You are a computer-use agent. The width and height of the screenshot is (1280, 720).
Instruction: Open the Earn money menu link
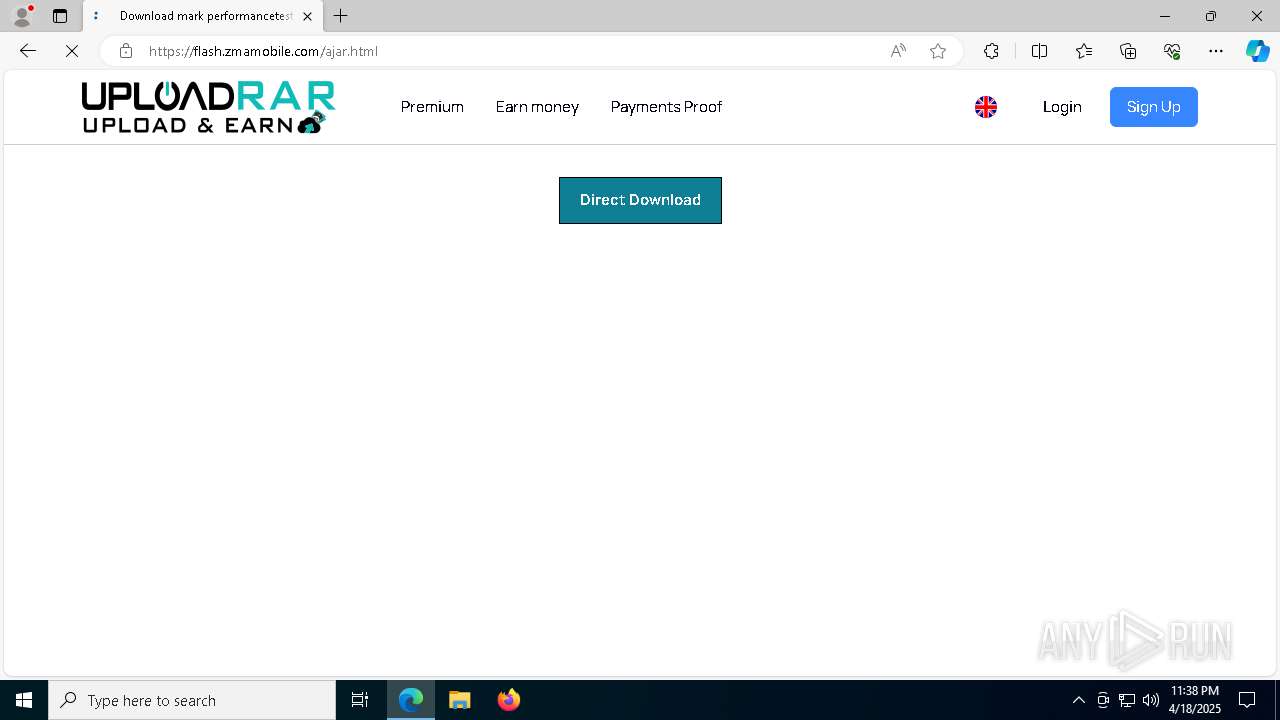pos(537,107)
